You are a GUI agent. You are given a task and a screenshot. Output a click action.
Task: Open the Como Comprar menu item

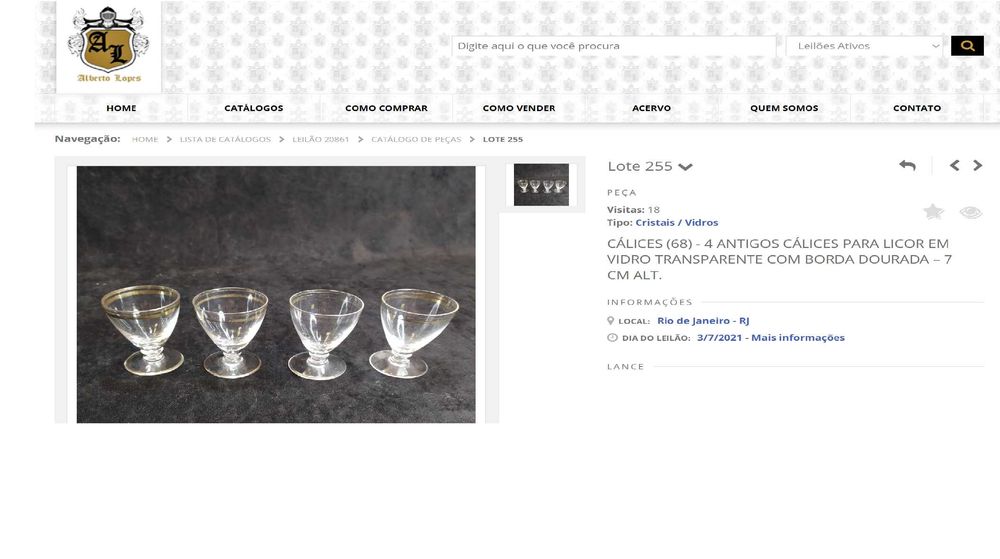pyautogui.click(x=386, y=108)
